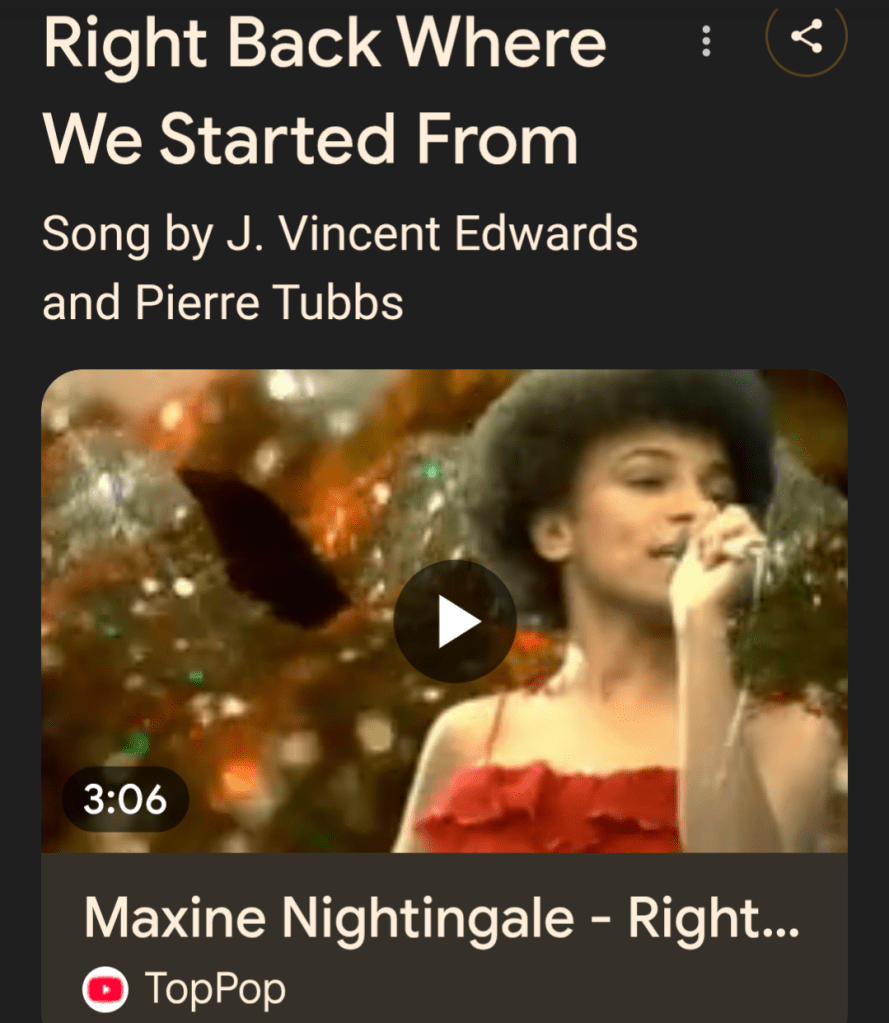Click the red YouTube logo icon
The width and height of the screenshot is (889, 1023).
coord(105,989)
